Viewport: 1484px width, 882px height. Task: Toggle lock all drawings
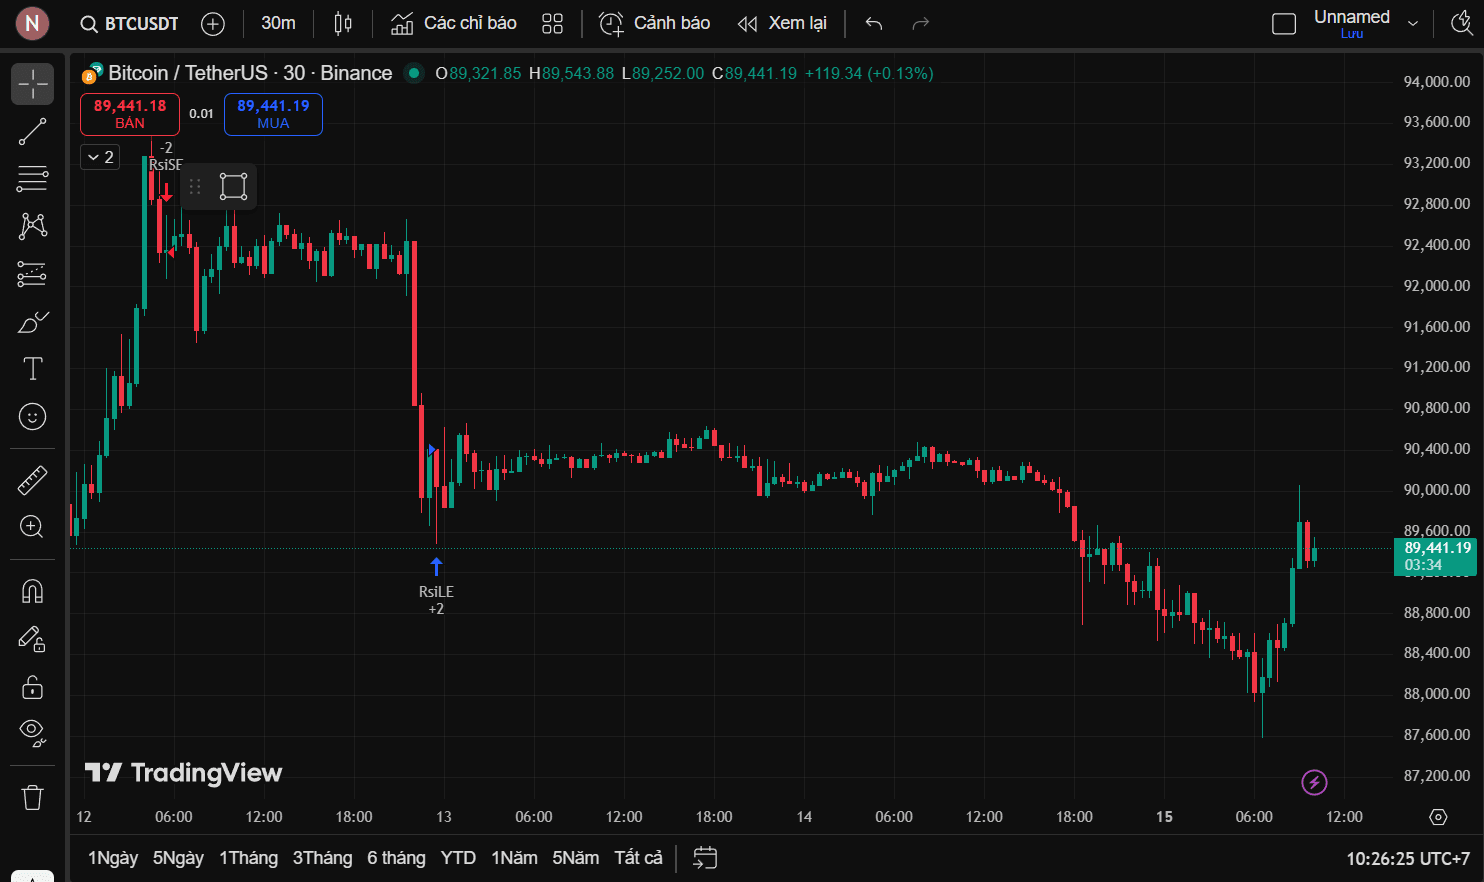pyautogui.click(x=32, y=686)
